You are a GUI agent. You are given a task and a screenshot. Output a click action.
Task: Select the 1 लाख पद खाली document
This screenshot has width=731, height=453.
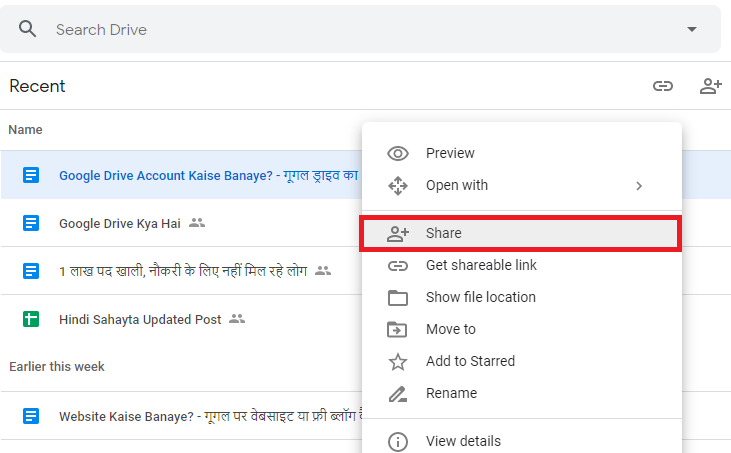tap(181, 271)
